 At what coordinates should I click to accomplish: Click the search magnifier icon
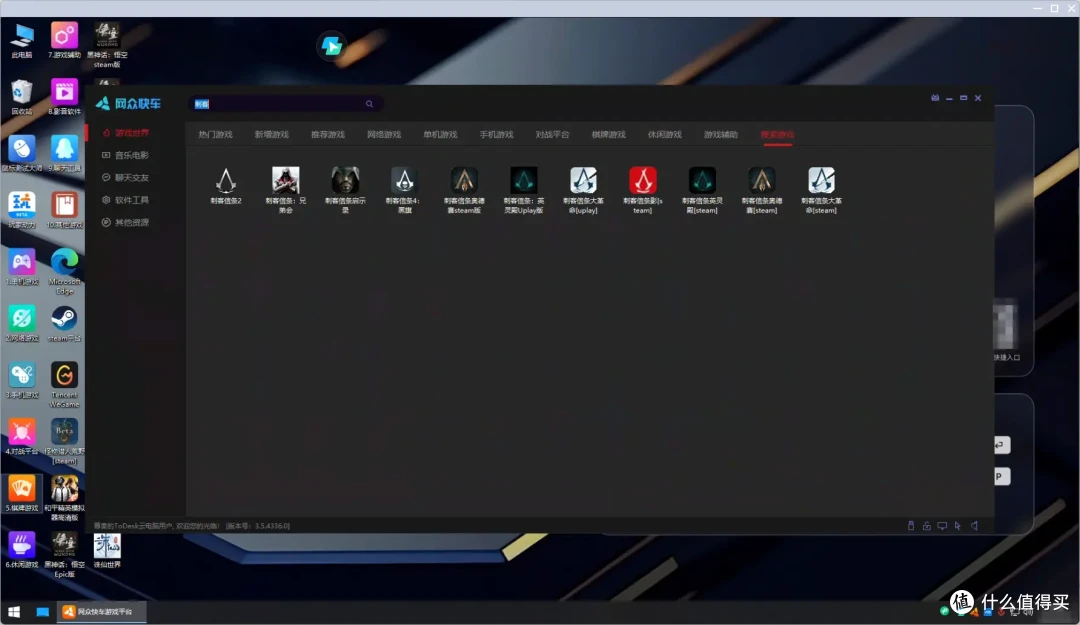[369, 104]
